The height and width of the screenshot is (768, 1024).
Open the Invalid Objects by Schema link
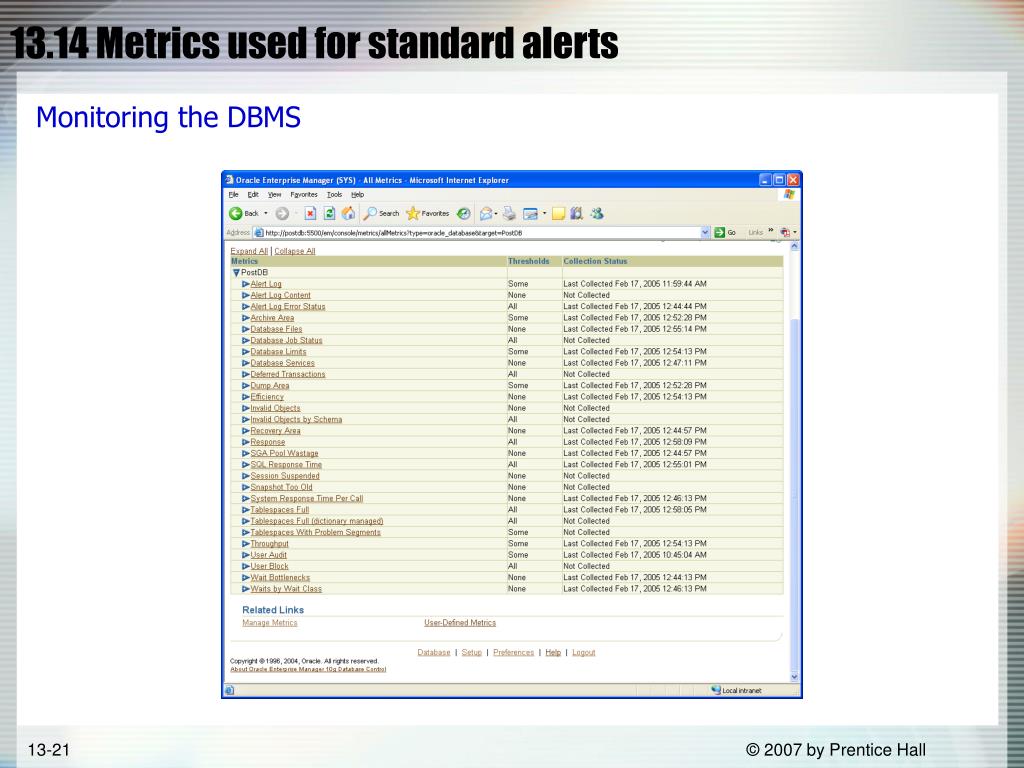pos(296,419)
